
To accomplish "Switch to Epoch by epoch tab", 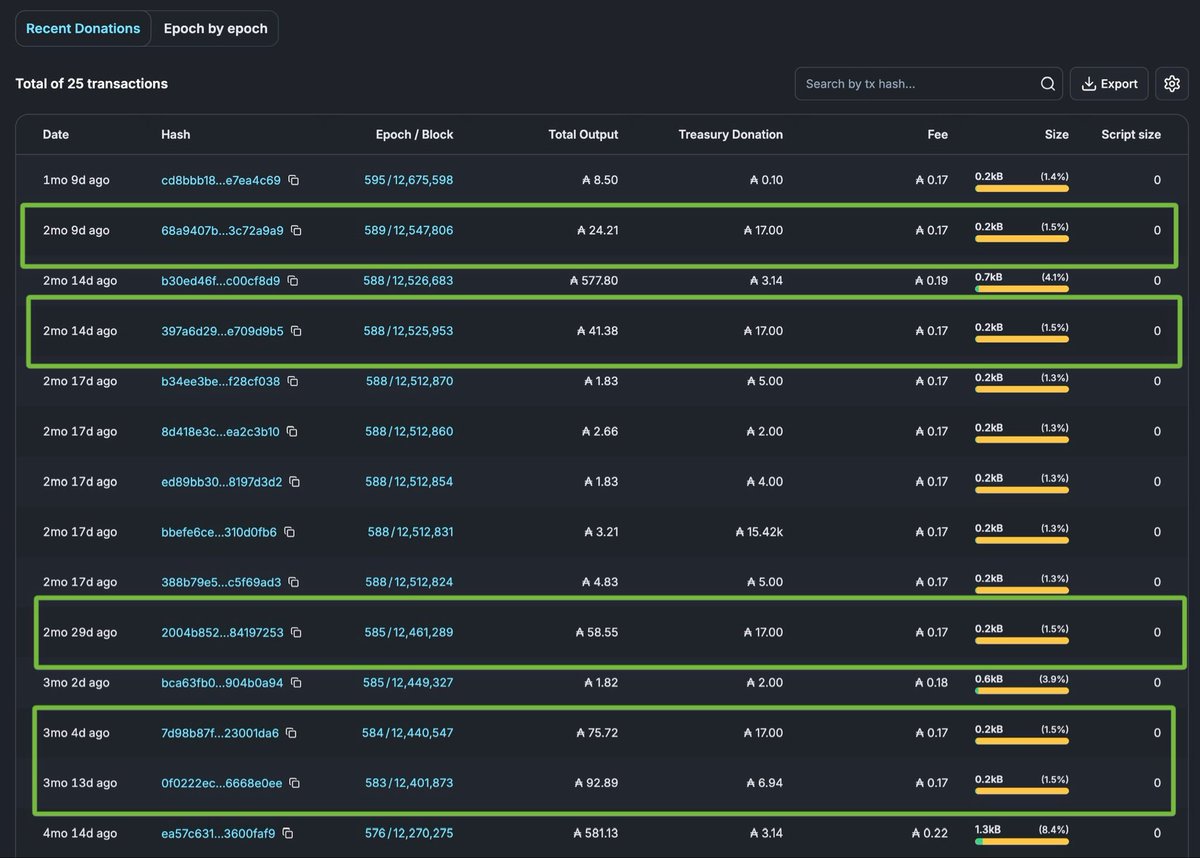I will tap(216, 29).
